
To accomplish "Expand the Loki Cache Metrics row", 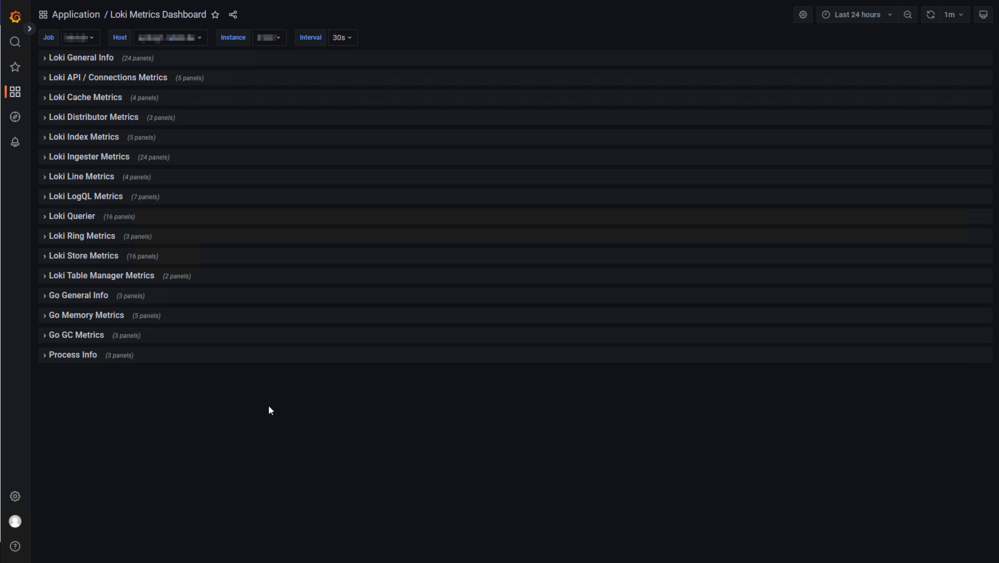I will pos(515,97).
